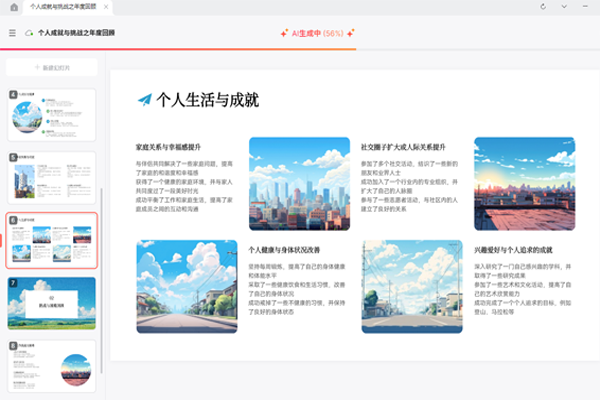Click the body text under 兴趣爱好与个人追求的成就

click(x=523, y=289)
